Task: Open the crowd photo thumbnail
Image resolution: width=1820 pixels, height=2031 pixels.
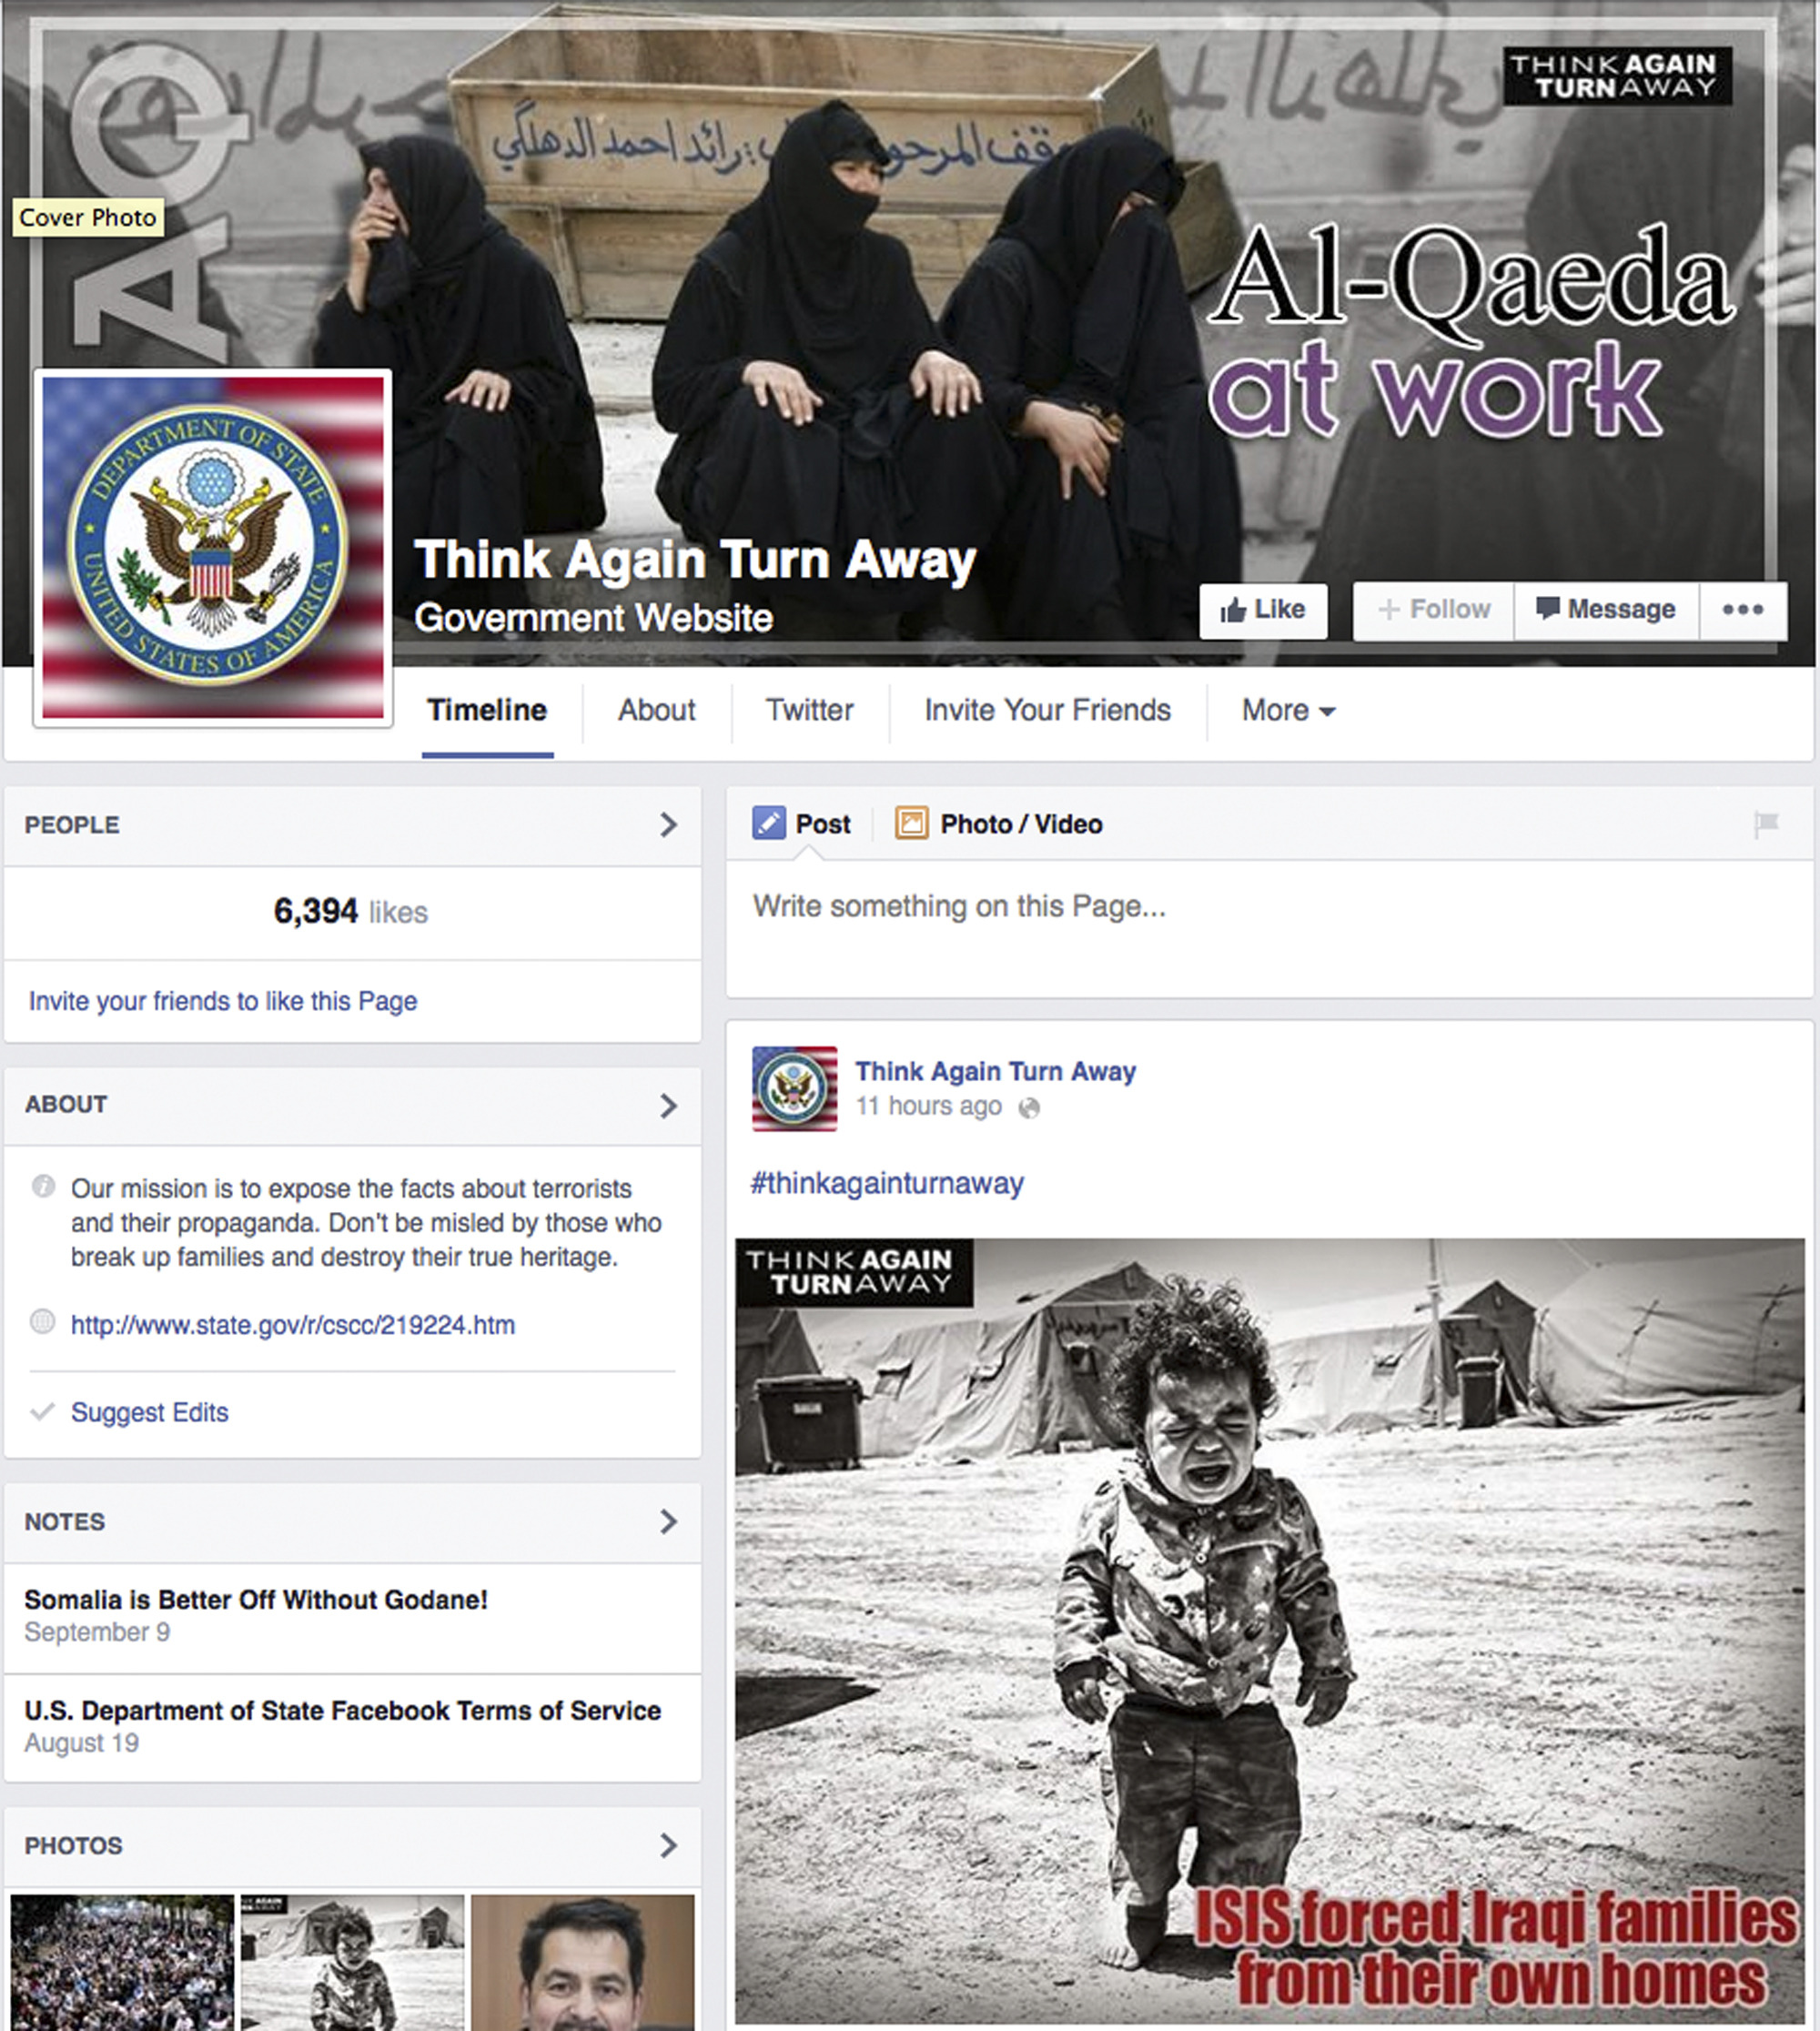Action: point(122,1962)
